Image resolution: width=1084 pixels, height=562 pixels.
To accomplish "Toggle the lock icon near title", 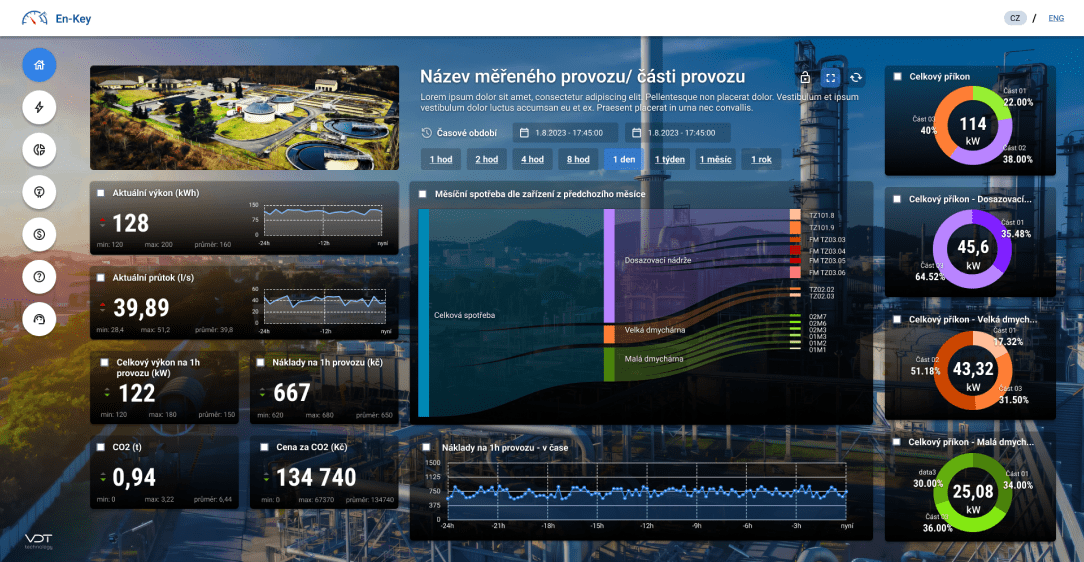I will (805, 78).
